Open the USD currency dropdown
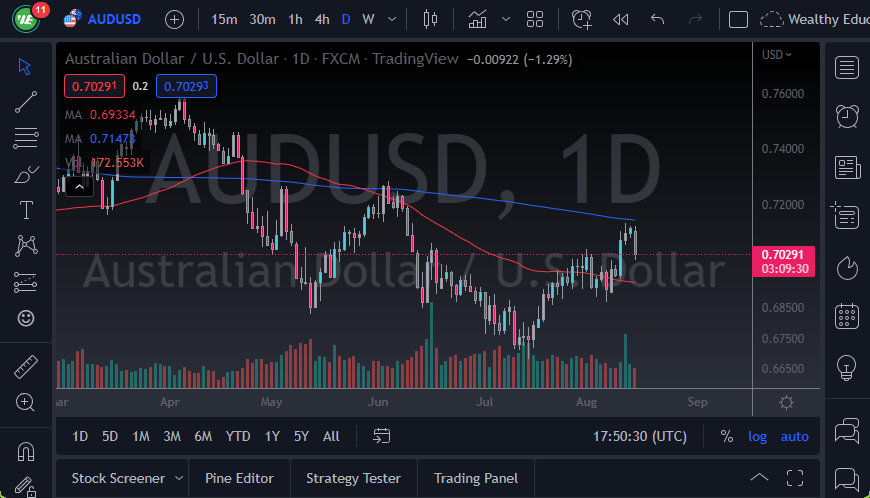This screenshot has width=870, height=498. coord(776,54)
